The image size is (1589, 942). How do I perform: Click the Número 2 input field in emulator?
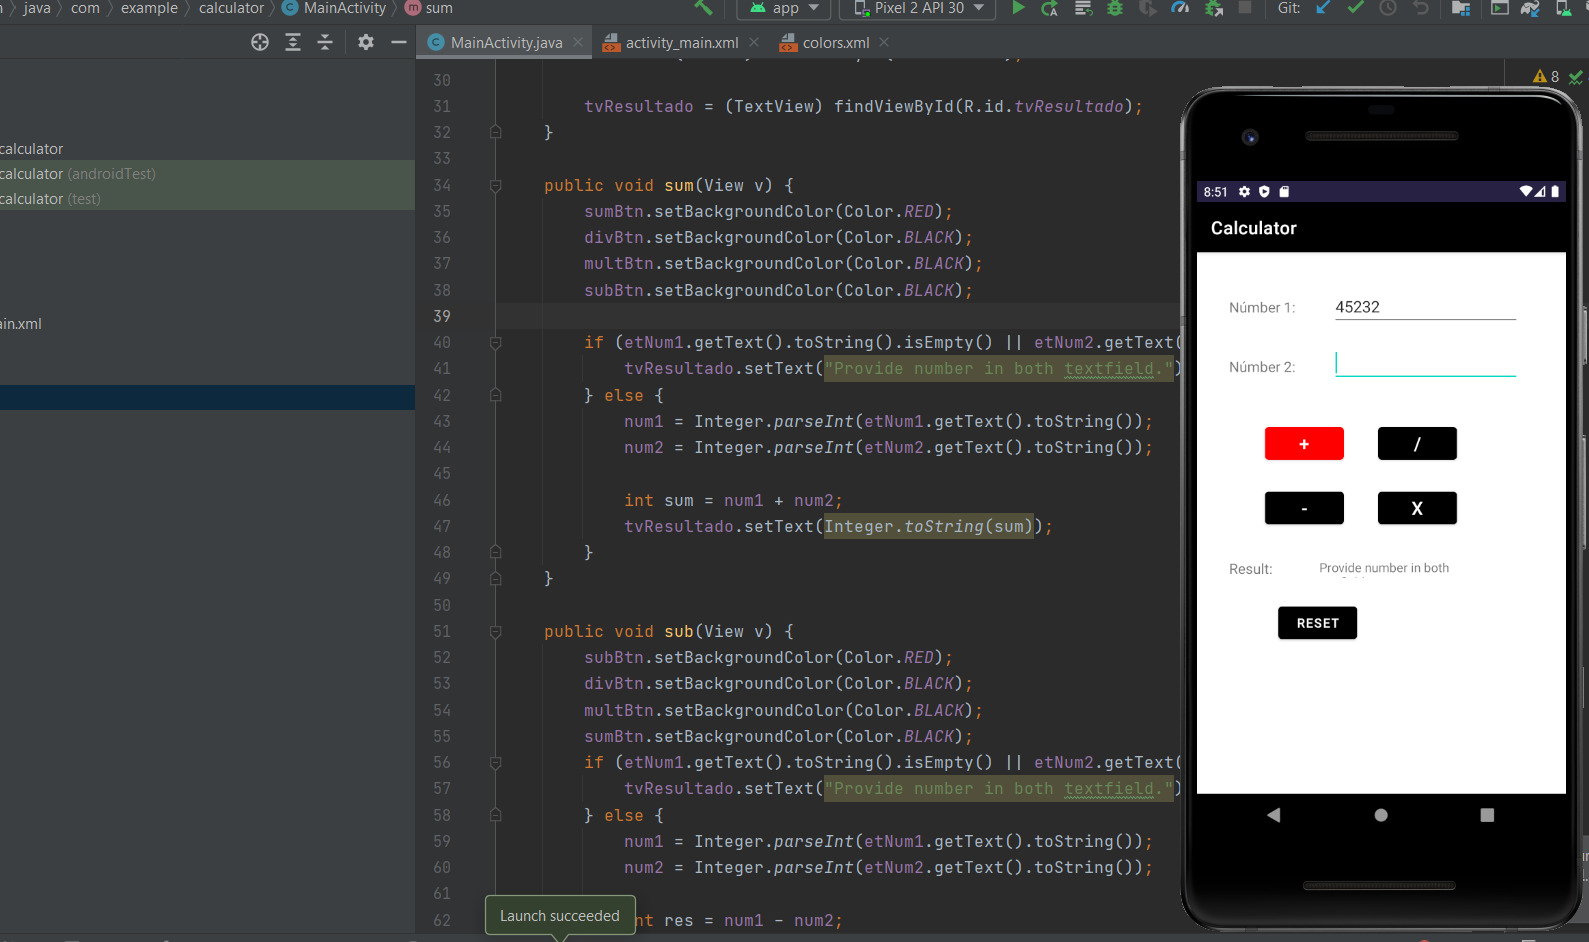coord(1425,364)
